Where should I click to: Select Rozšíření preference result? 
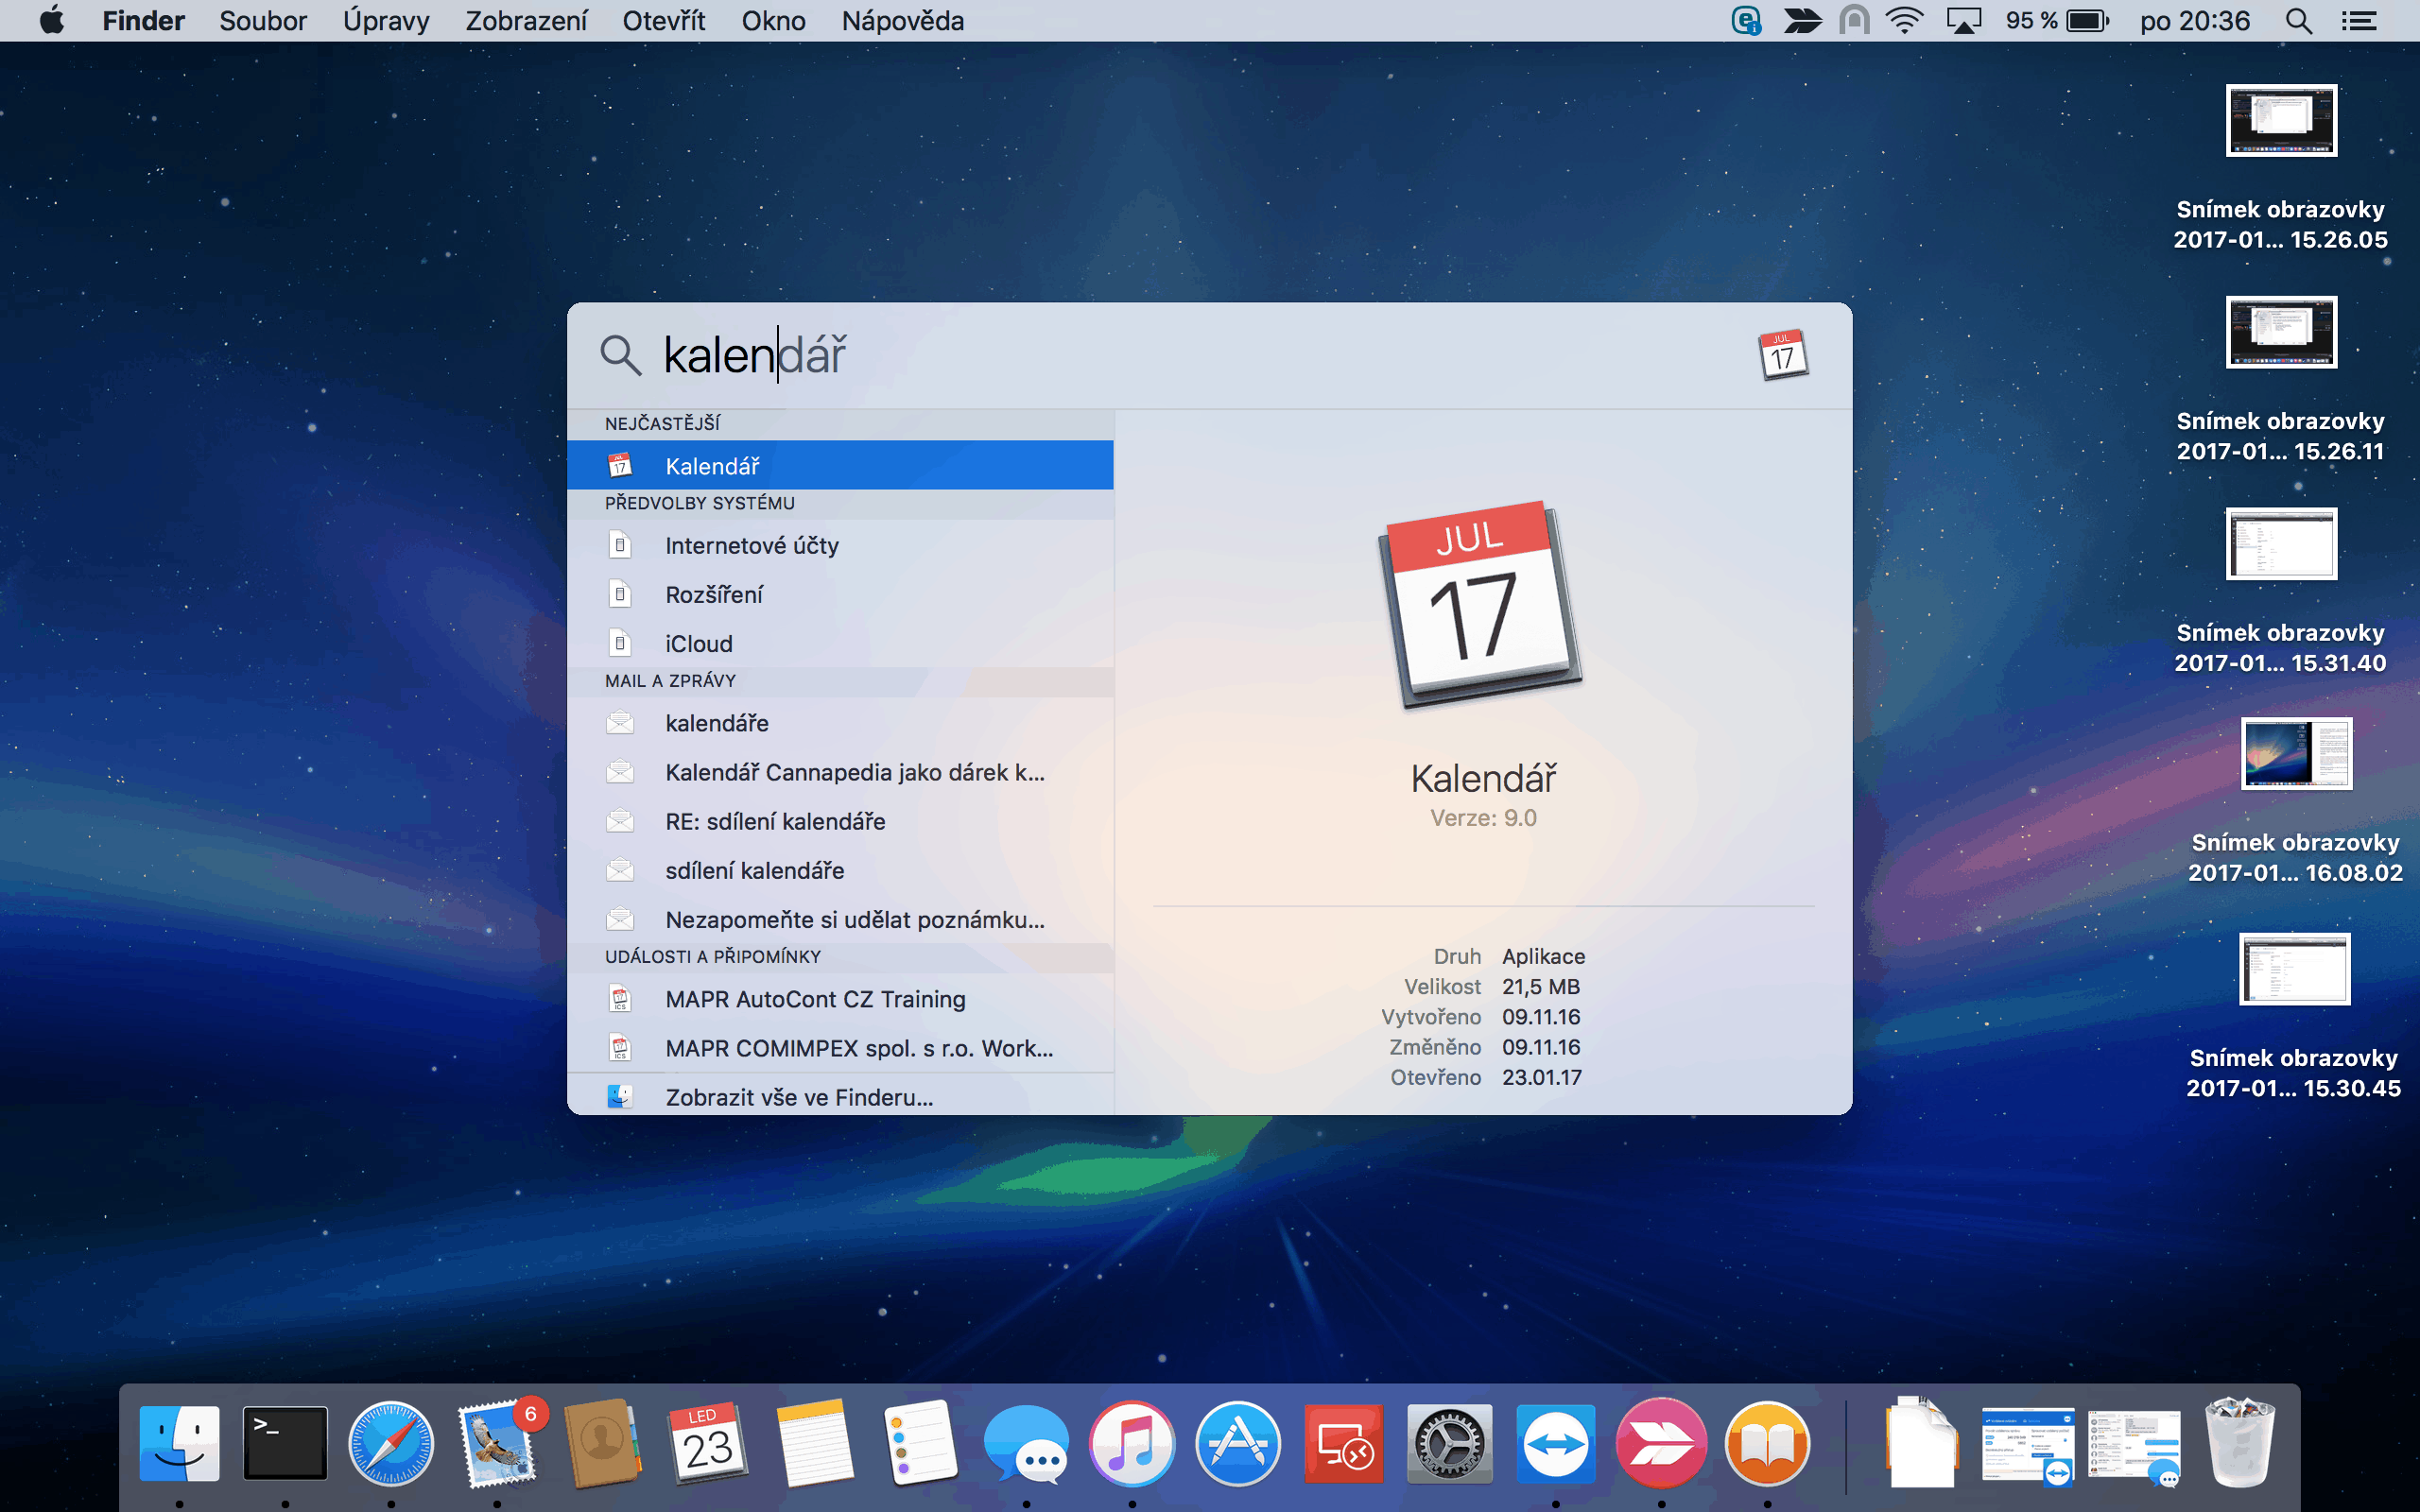(840, 594)
